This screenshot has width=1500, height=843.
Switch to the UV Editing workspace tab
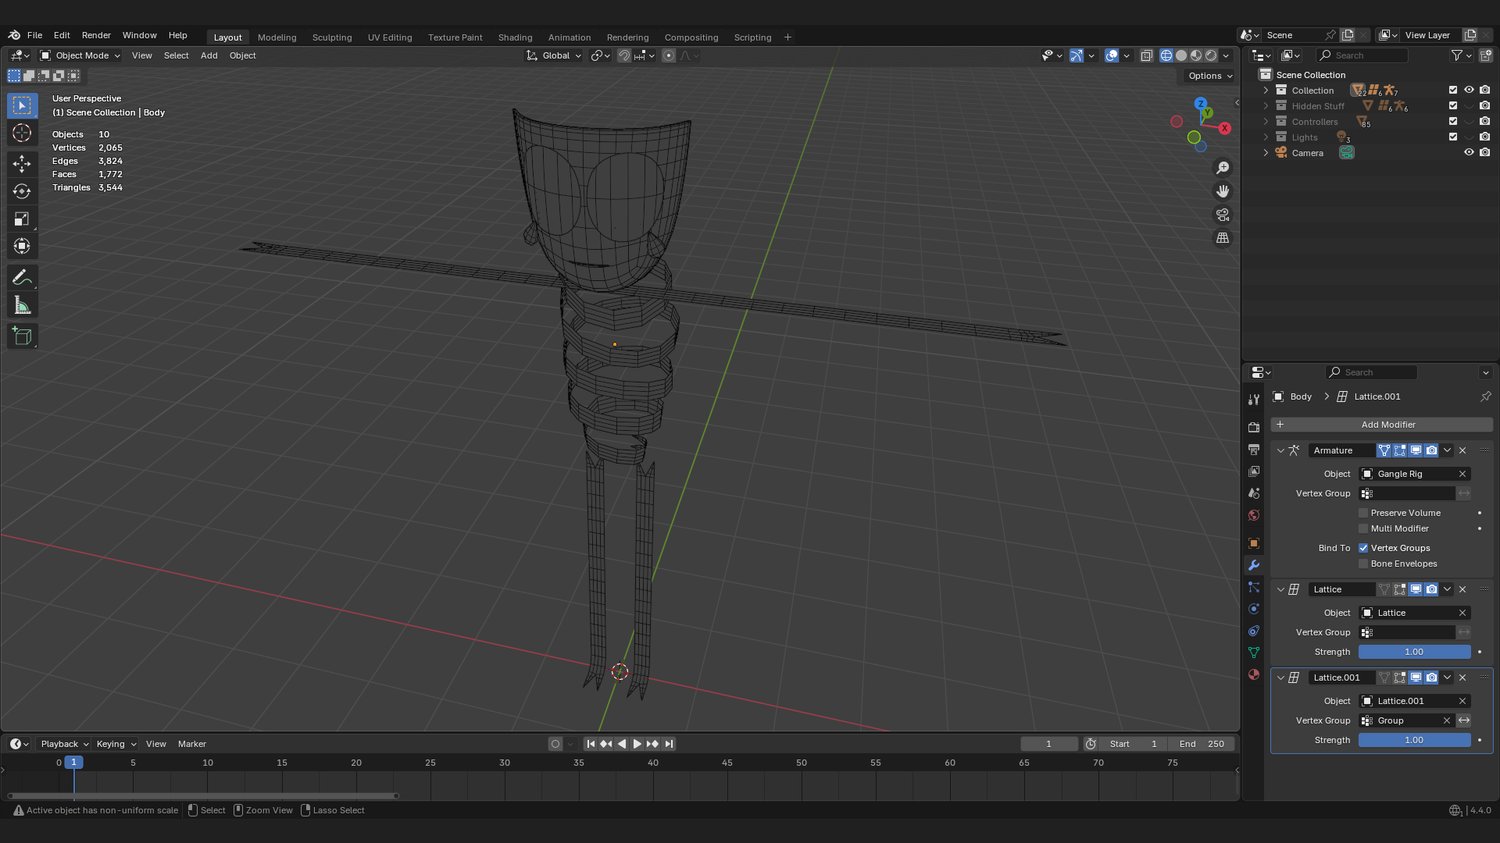pyautogui.click(x=390, y=38)
